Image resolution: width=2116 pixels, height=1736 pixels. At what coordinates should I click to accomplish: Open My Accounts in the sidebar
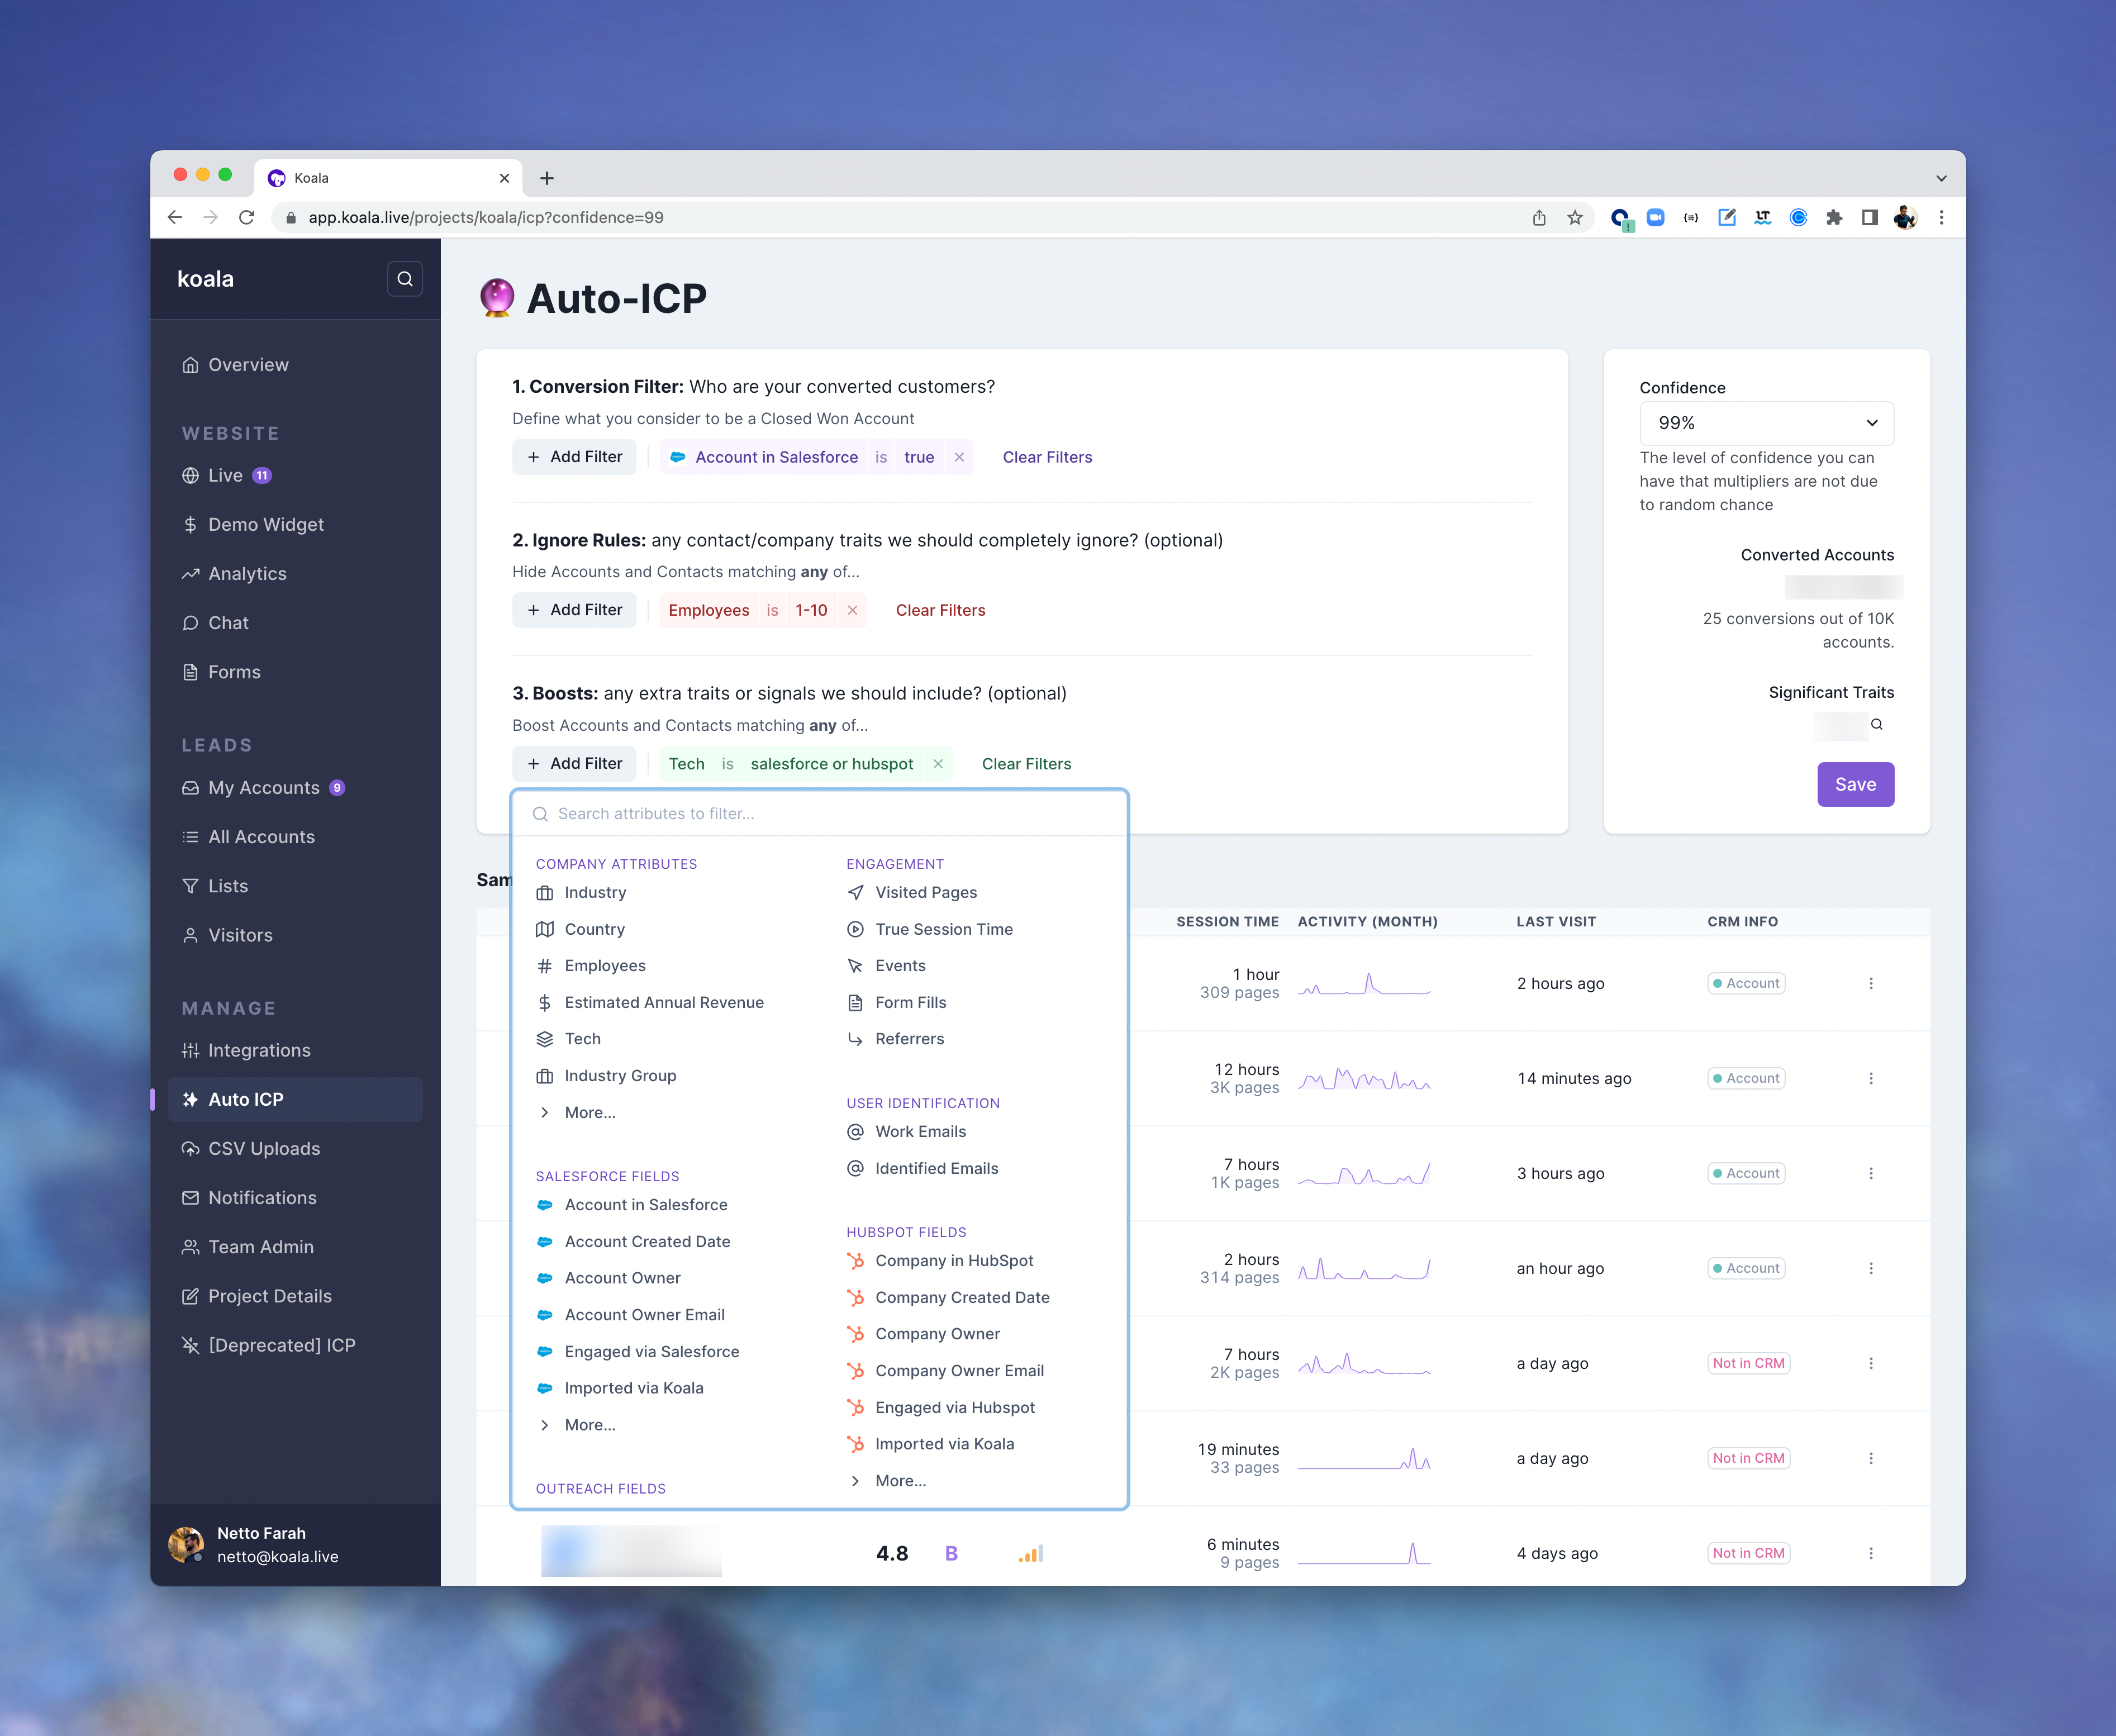coord(263,788)
